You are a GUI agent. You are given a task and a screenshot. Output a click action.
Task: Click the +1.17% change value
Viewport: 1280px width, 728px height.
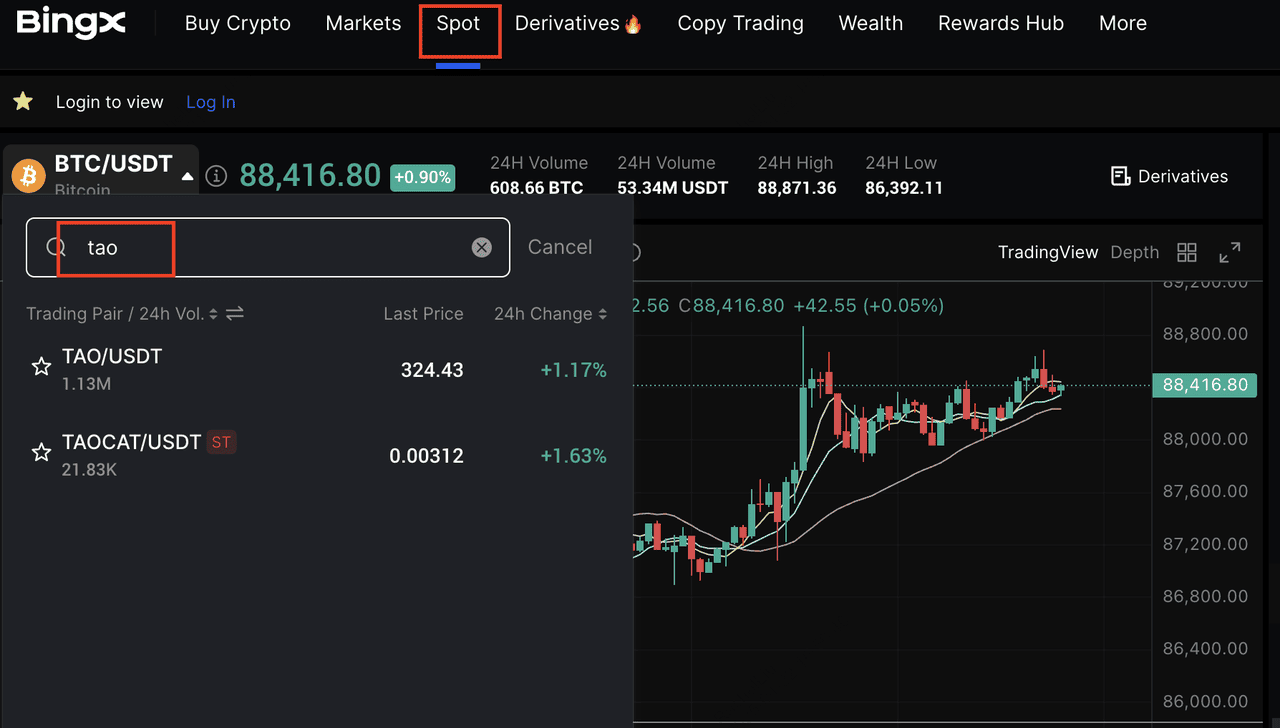(574, 370)
